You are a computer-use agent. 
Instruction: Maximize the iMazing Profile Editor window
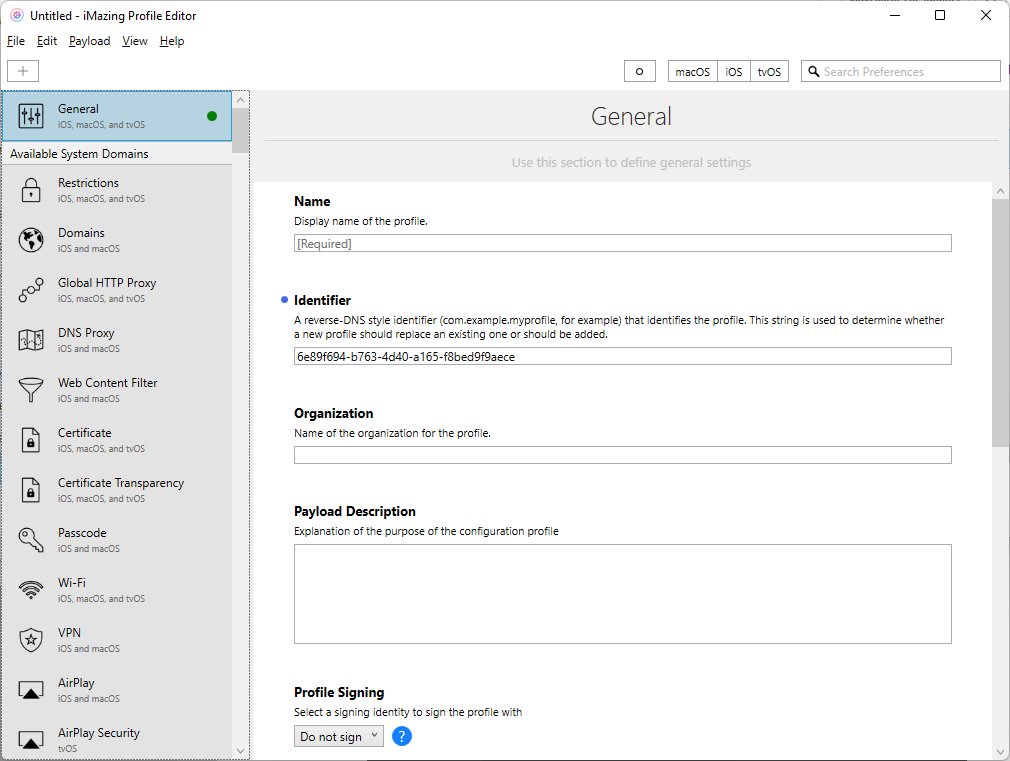pos(940,15)
